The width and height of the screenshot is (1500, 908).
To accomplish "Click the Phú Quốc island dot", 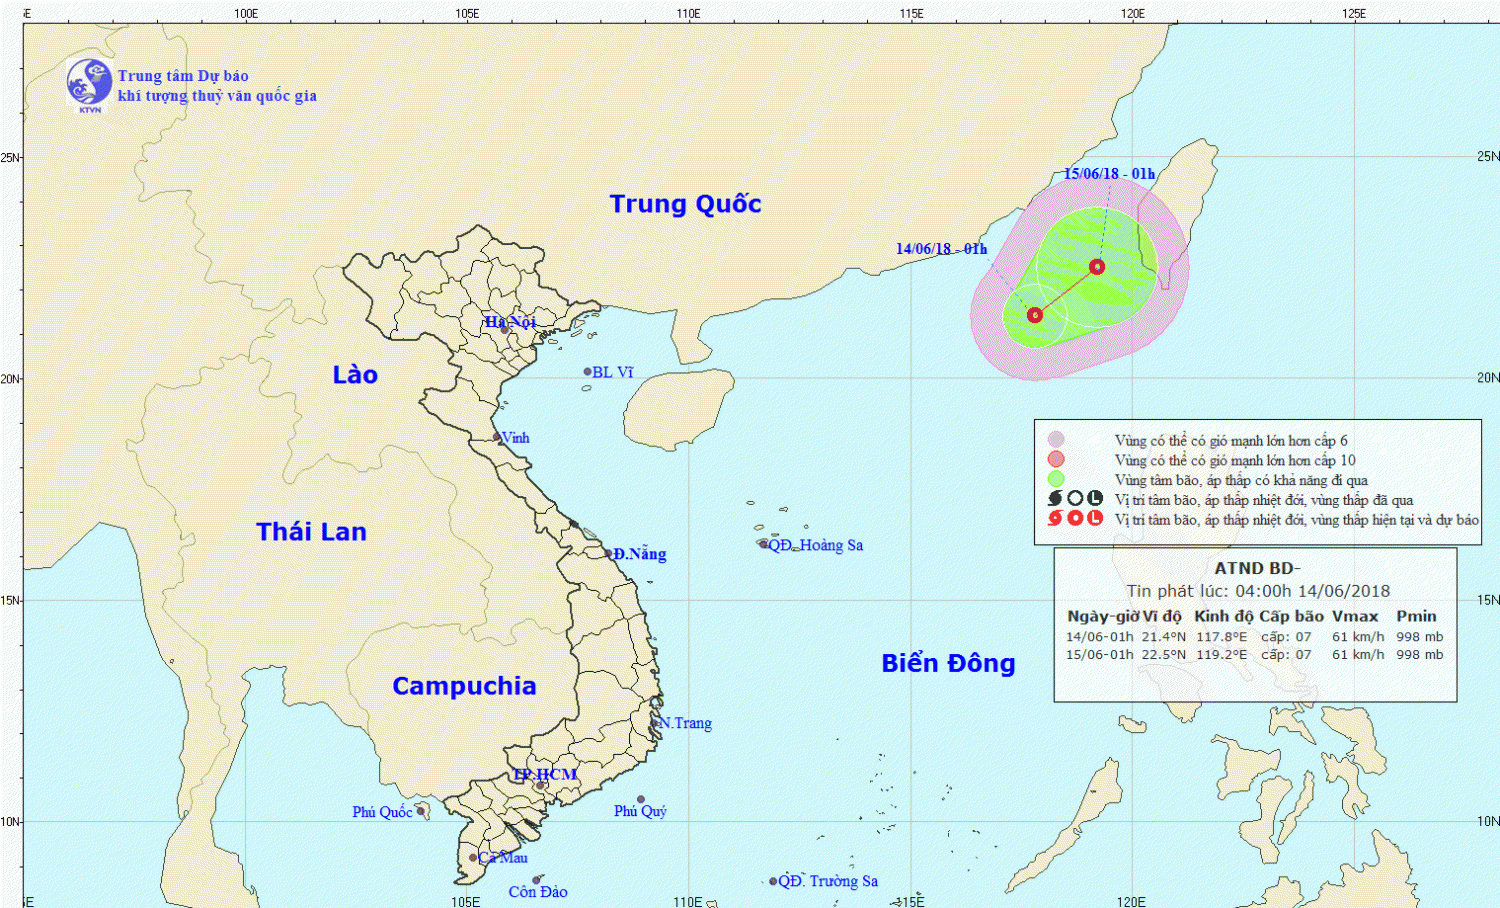I will click(421, 811).
